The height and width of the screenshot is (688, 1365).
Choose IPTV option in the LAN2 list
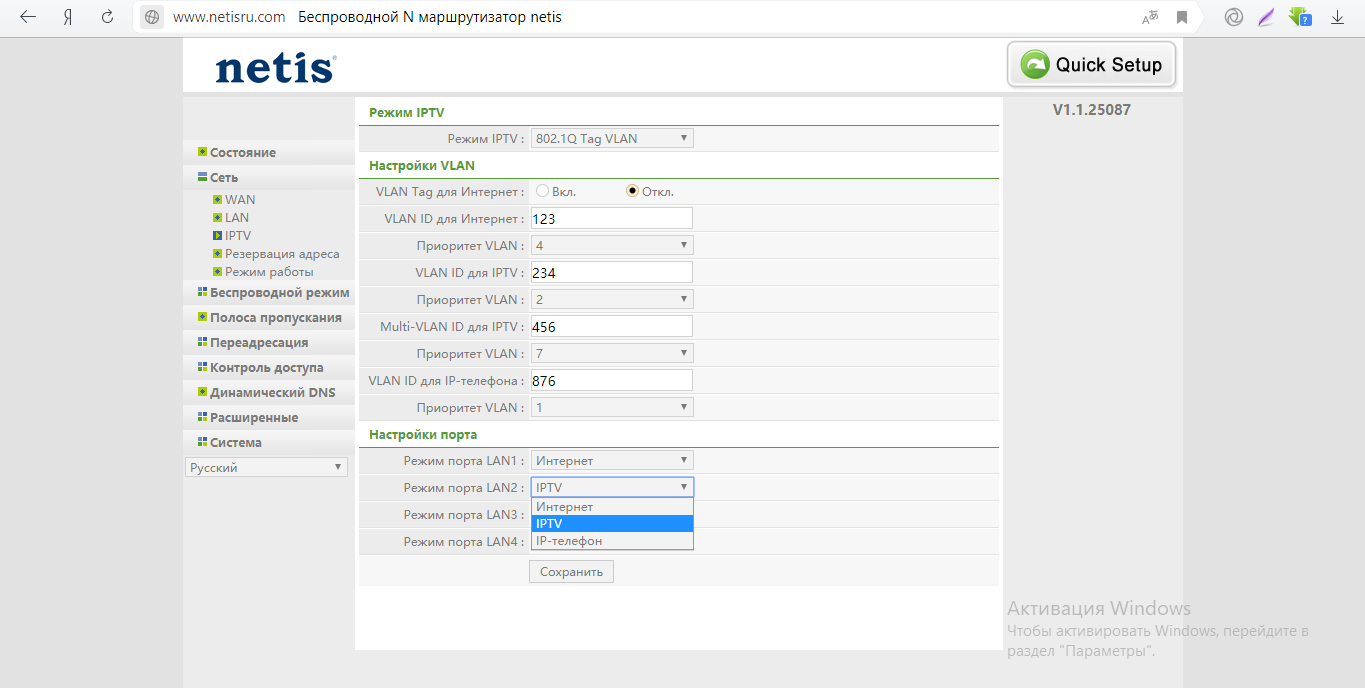(x=612, y=524)
